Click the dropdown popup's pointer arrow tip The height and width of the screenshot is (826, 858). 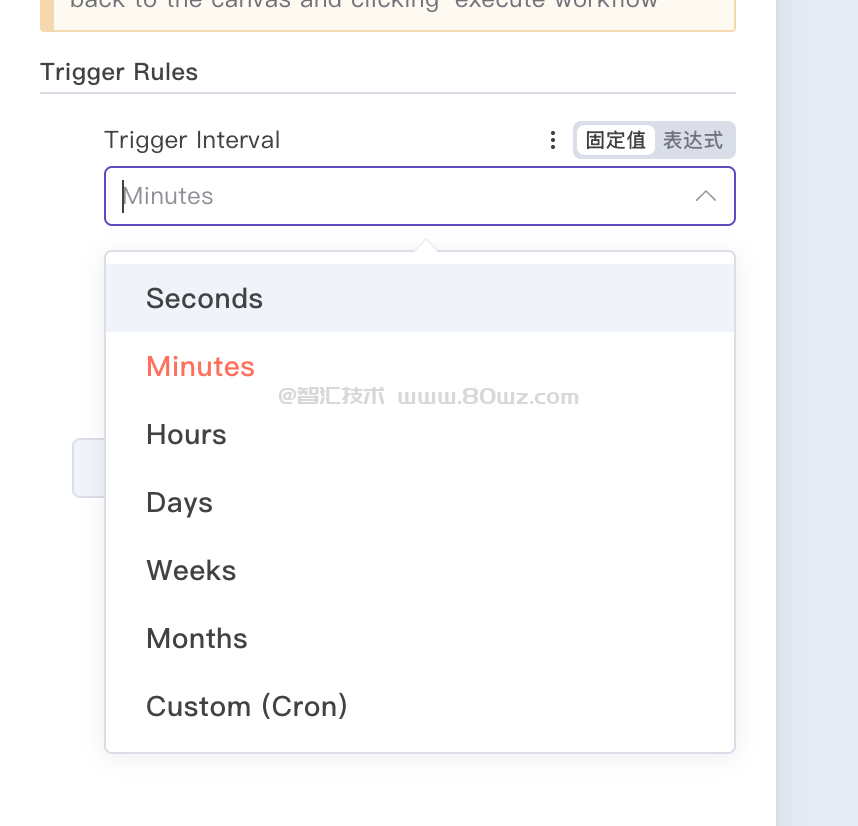(x=426, y=243)
